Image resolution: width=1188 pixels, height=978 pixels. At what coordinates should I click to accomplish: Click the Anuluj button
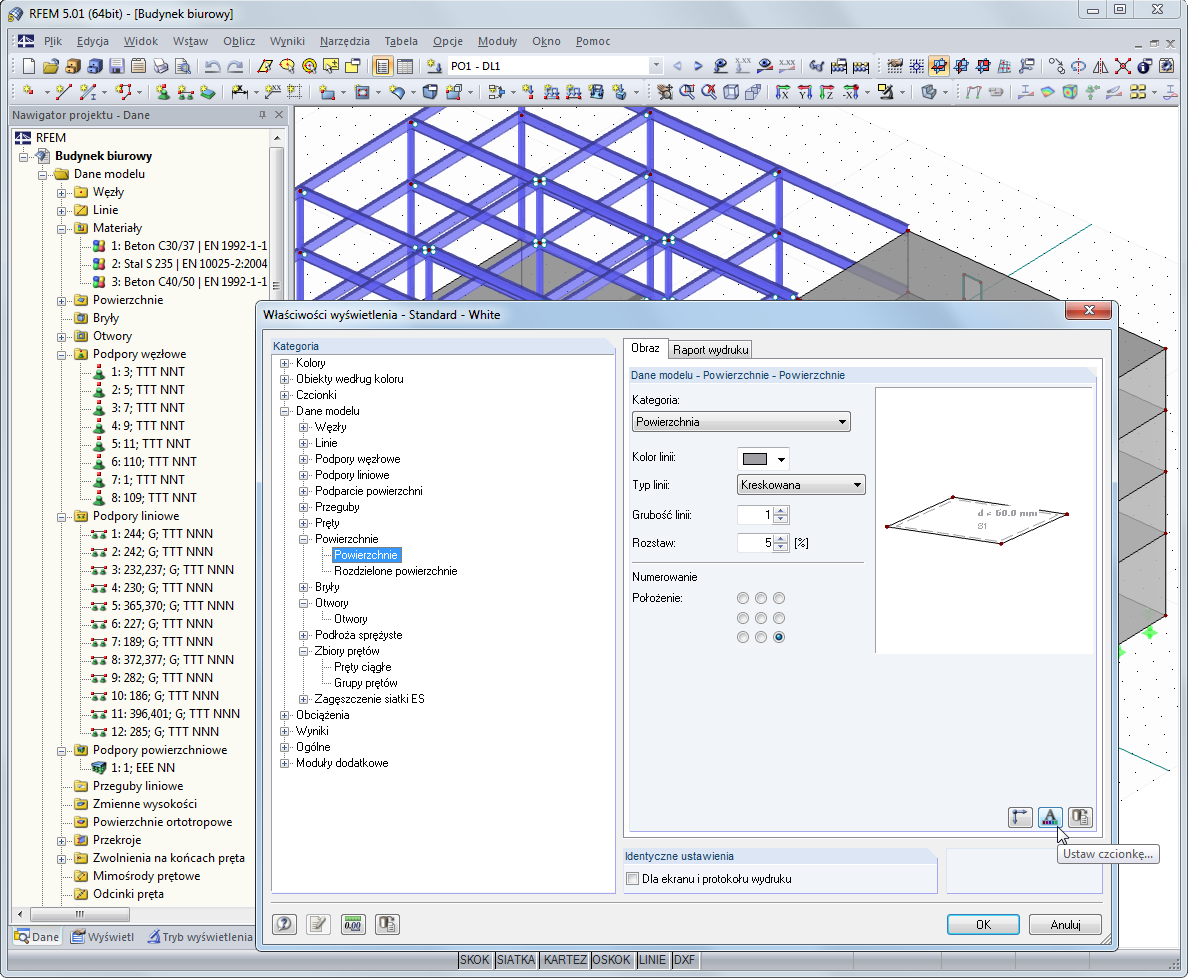point(1065,924)
